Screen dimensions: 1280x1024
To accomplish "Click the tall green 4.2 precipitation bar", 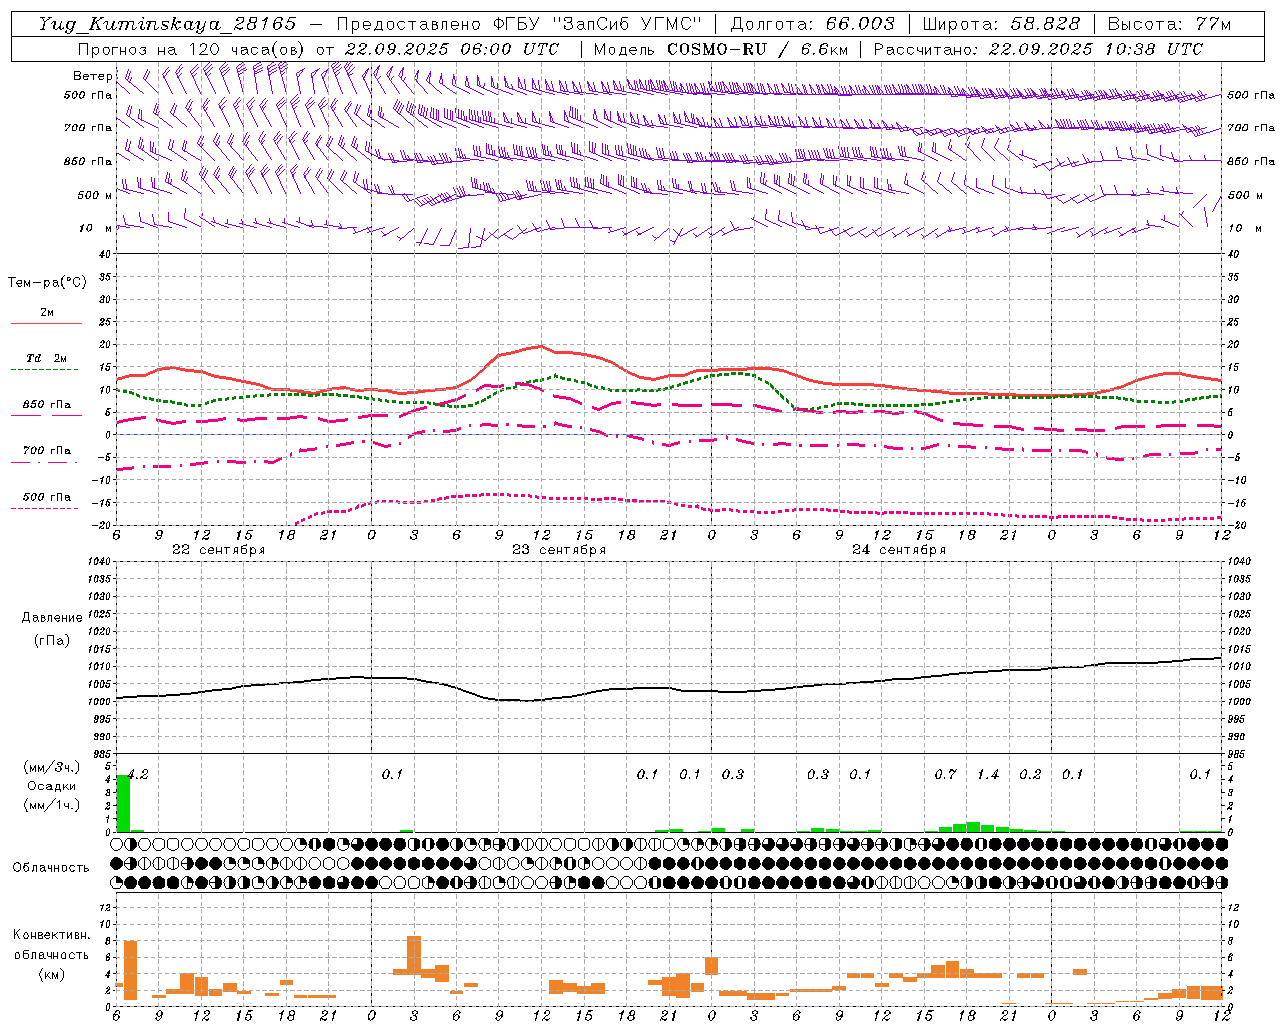I will tap(123, 803).
